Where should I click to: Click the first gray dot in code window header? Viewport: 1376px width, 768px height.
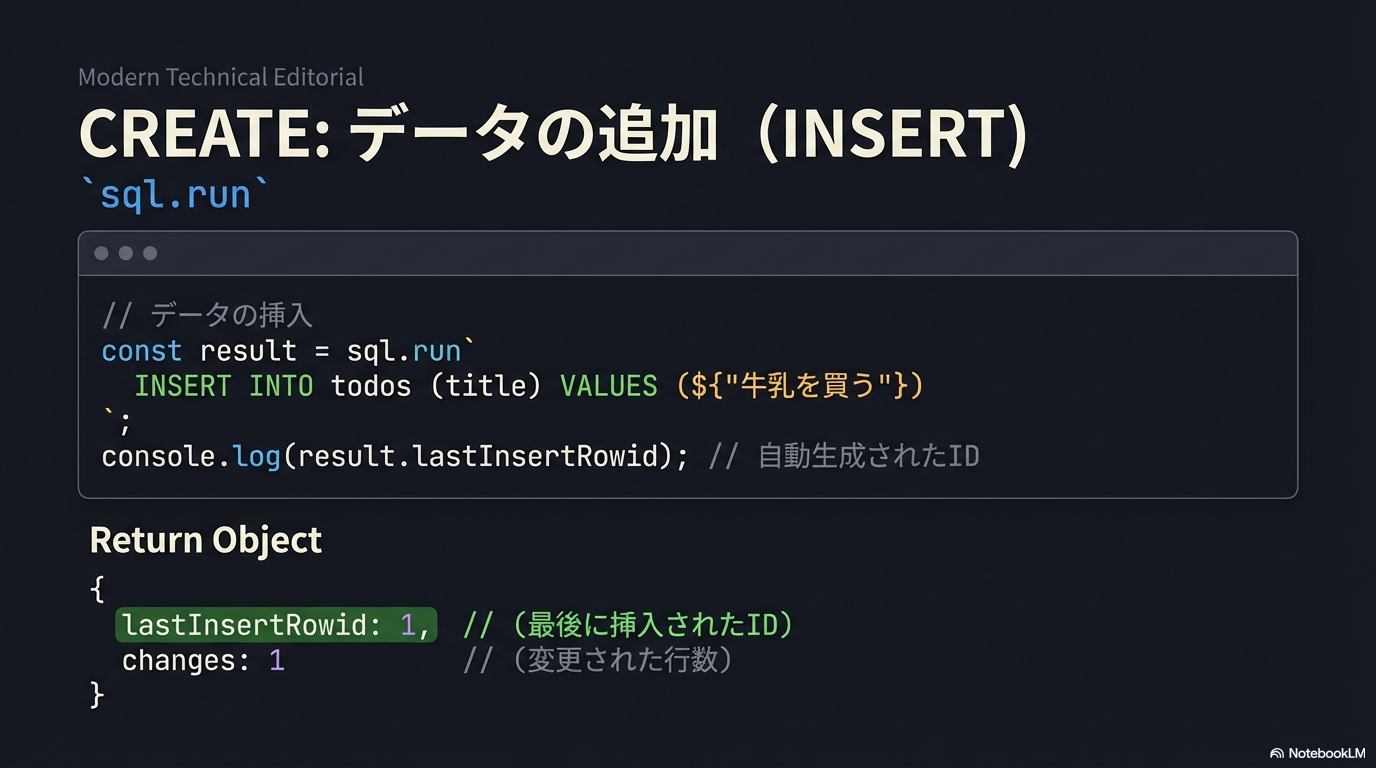click(101, 253)
